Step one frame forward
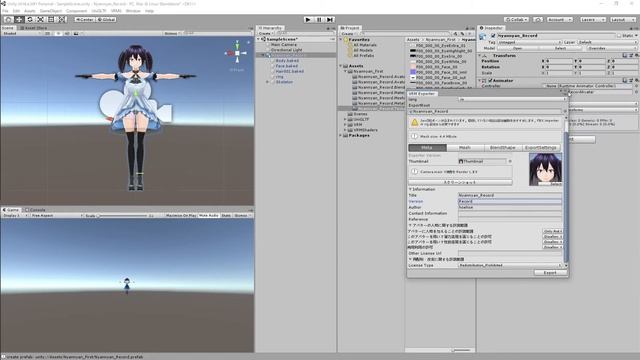 coord(330,19)
